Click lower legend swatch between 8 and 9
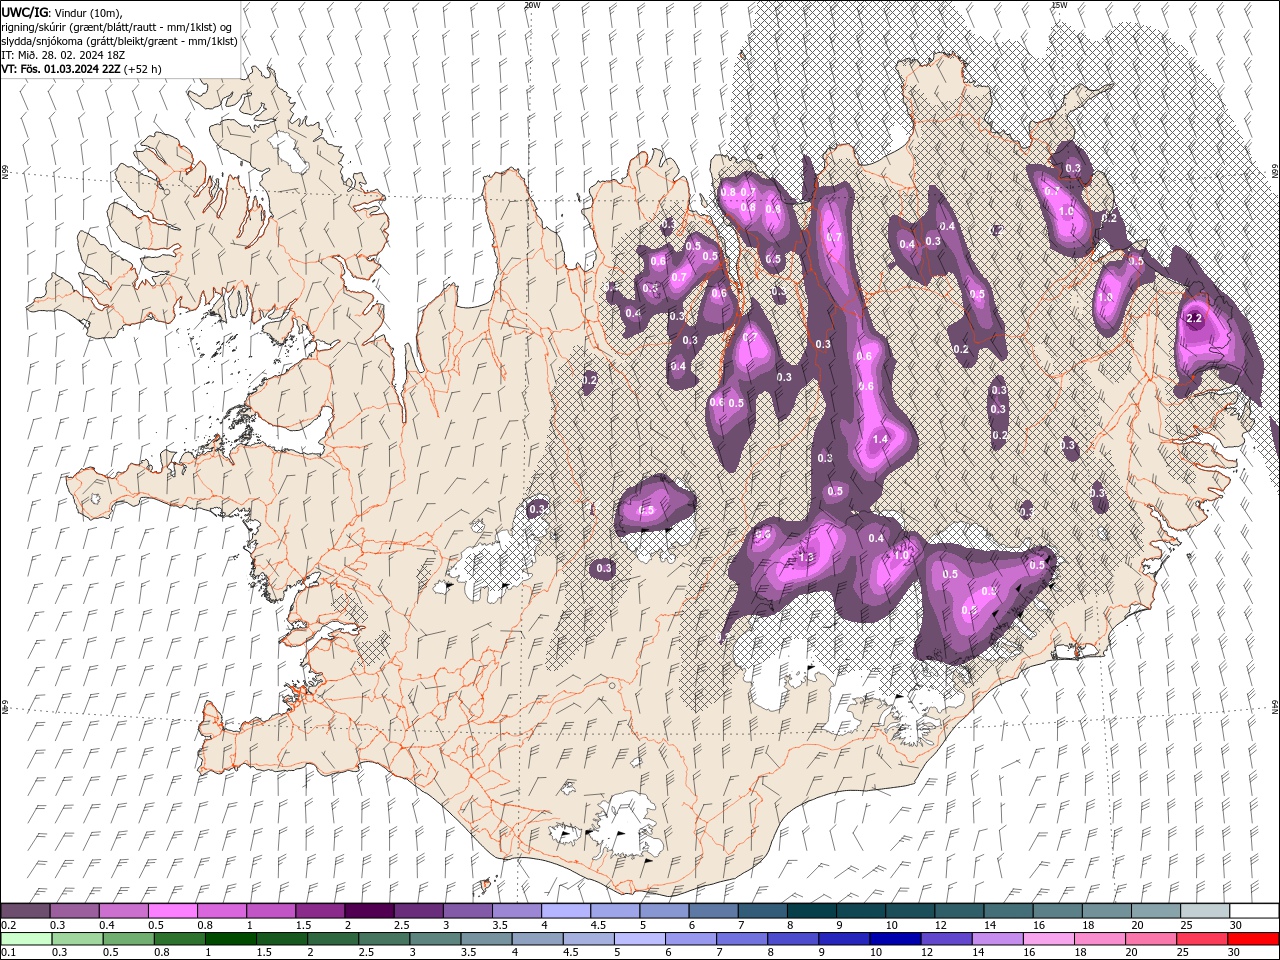This screenshot has height=960, width=1280. click(x=793, y=939)
